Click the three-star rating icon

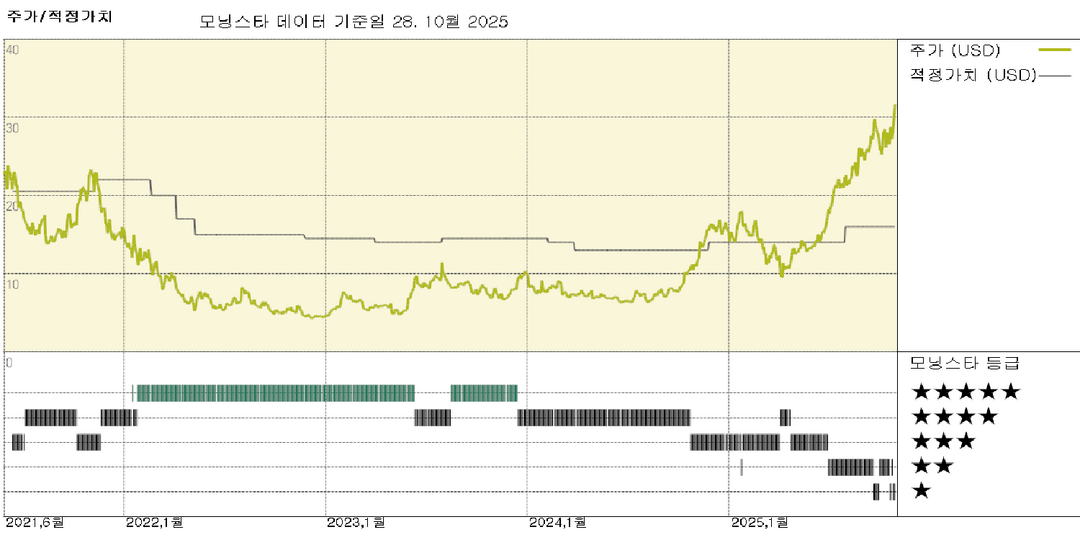coord(942,441)
